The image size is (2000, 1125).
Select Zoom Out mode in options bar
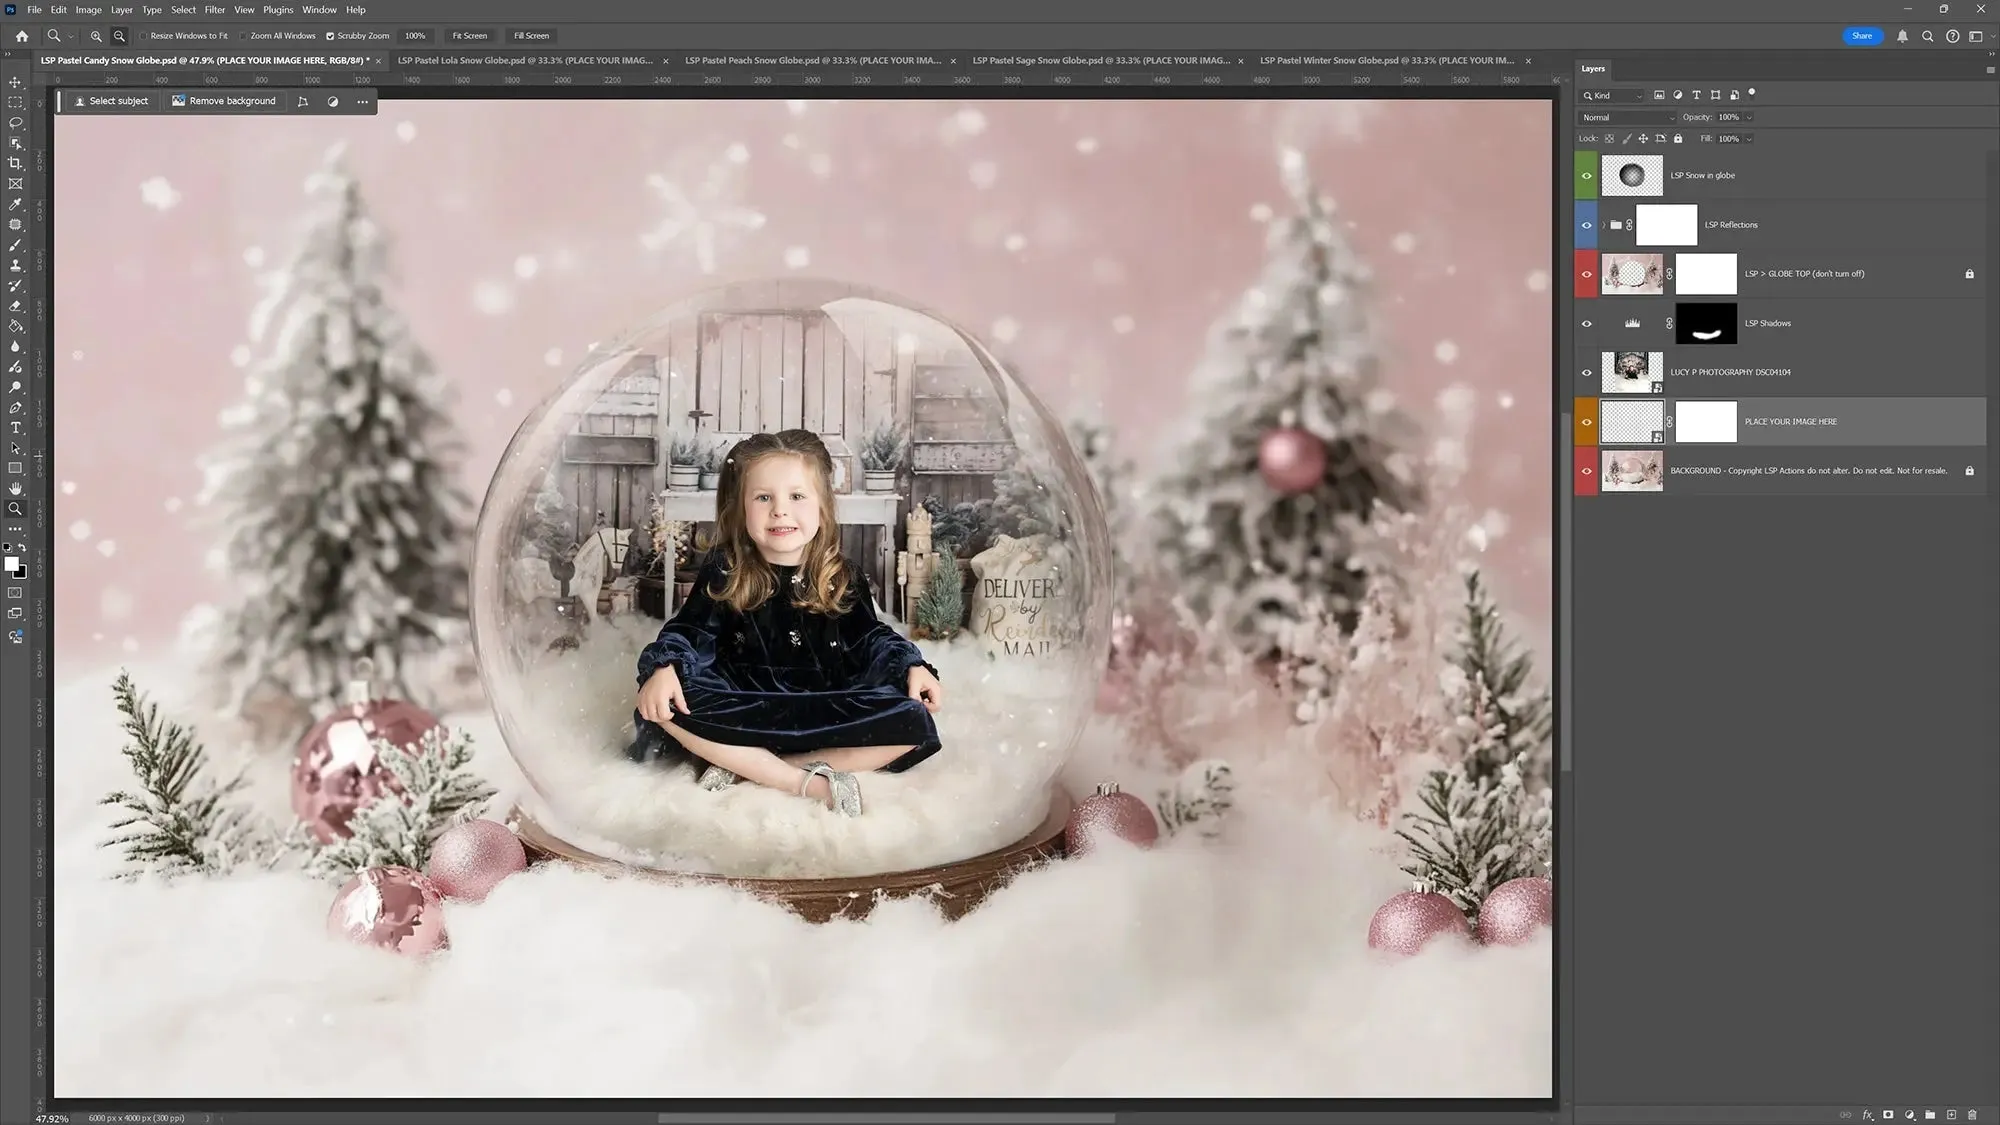[119, 36]
